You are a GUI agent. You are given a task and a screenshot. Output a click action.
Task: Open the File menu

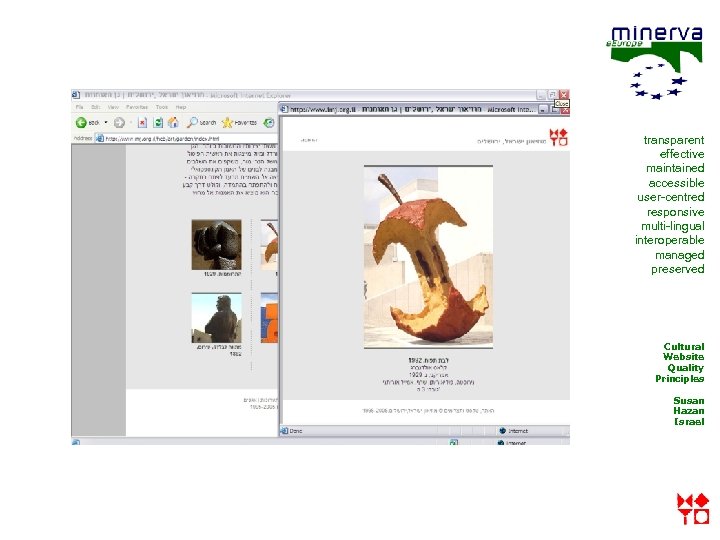click(80, 107)
